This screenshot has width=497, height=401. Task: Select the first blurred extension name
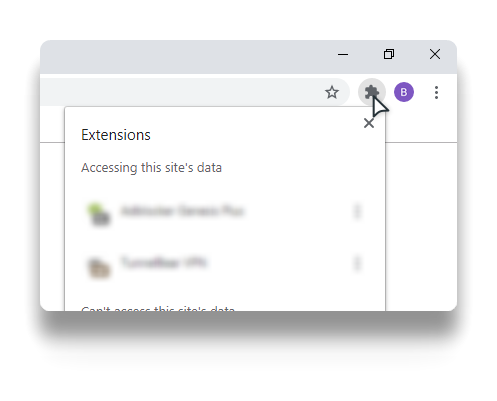click(x=183, y=211)
